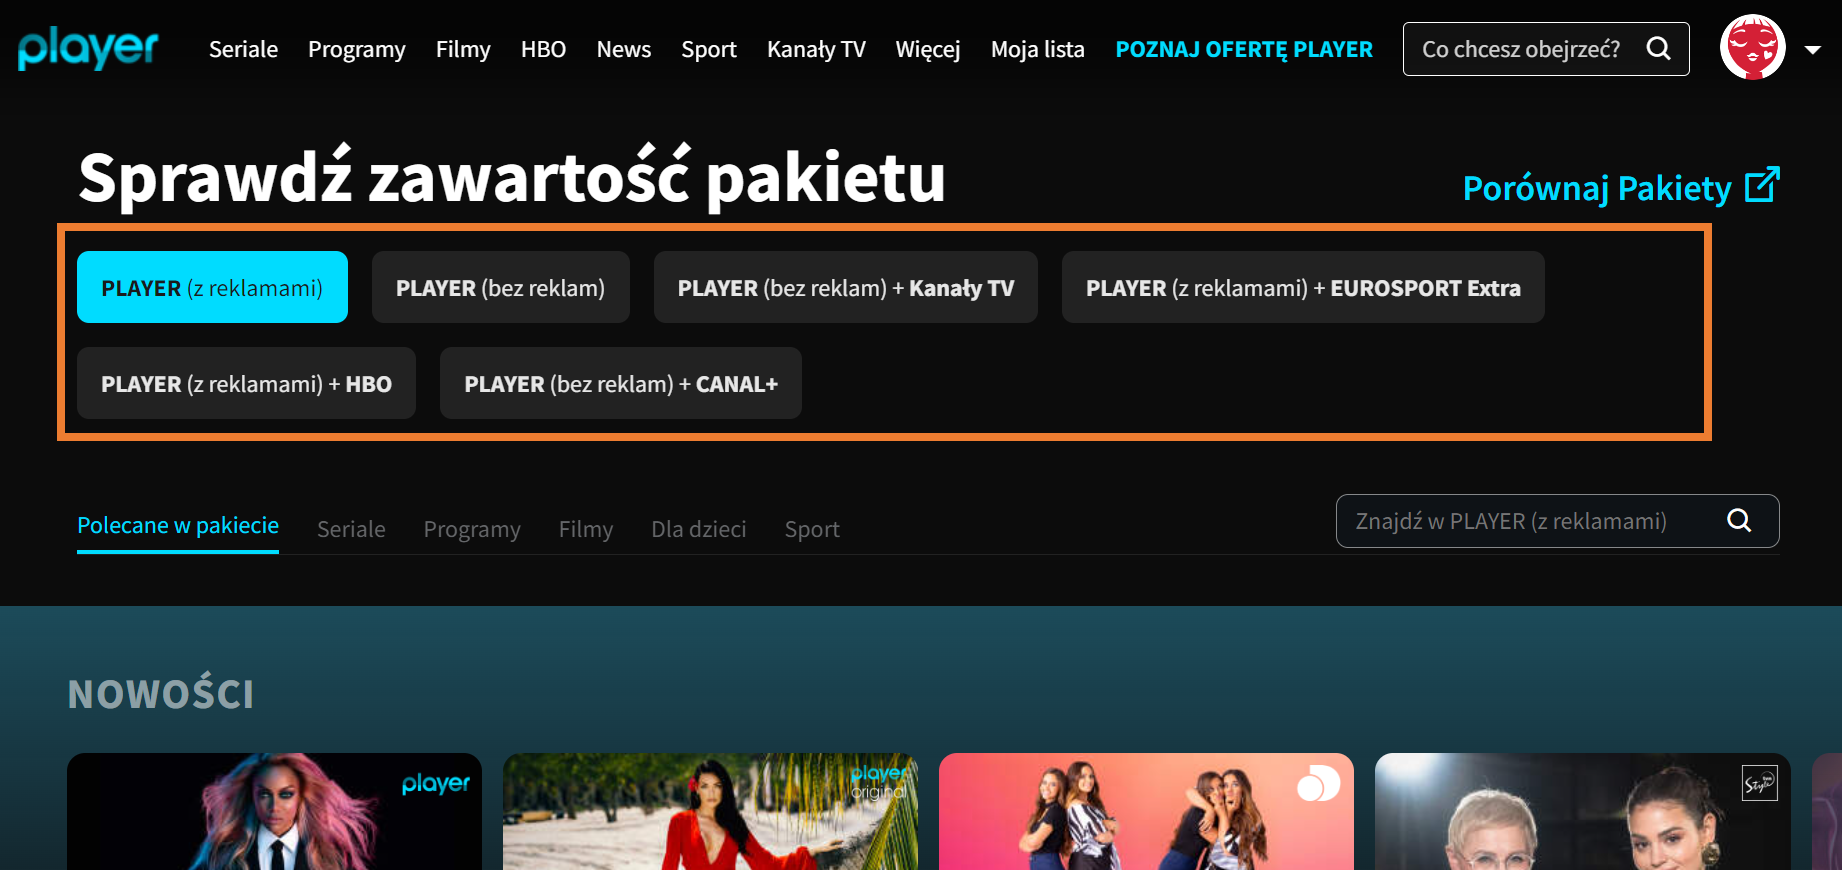This screenshot has height=870, width=1842.
Task: Click 'Znajdź w PLAYER (z reklamami)' search field
Action: point(1557,521)
